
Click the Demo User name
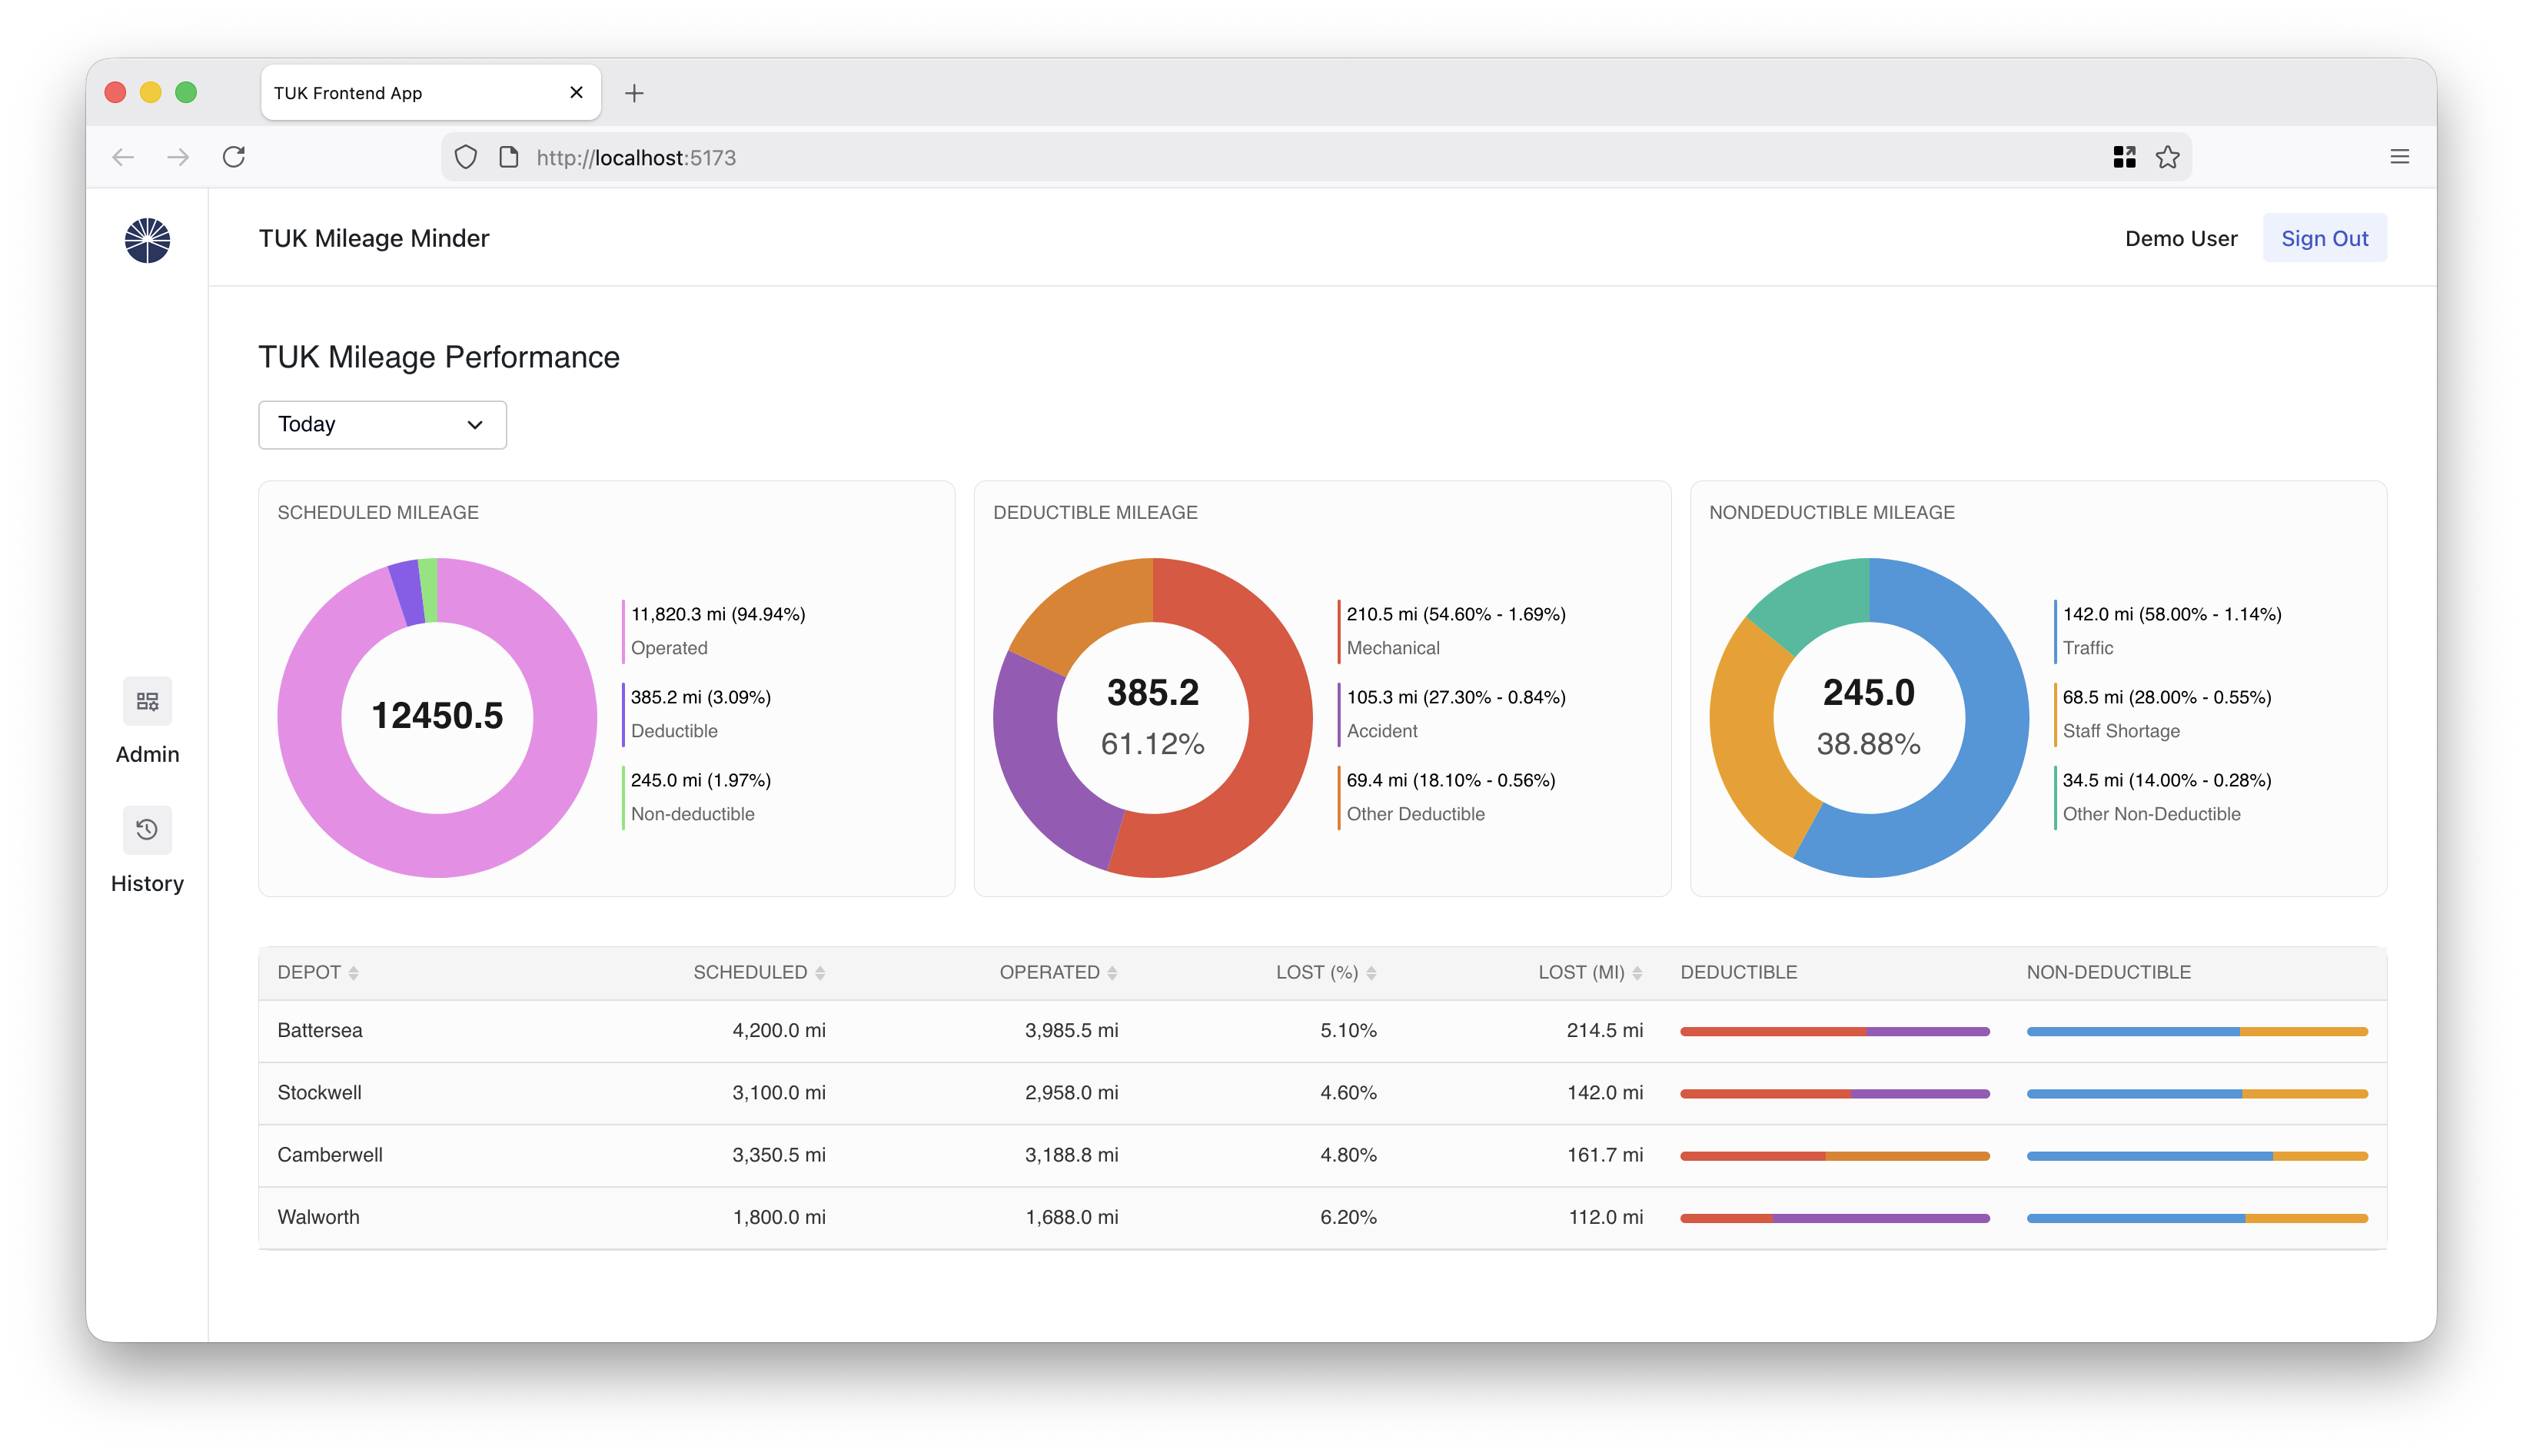(x=2180, y=238)
